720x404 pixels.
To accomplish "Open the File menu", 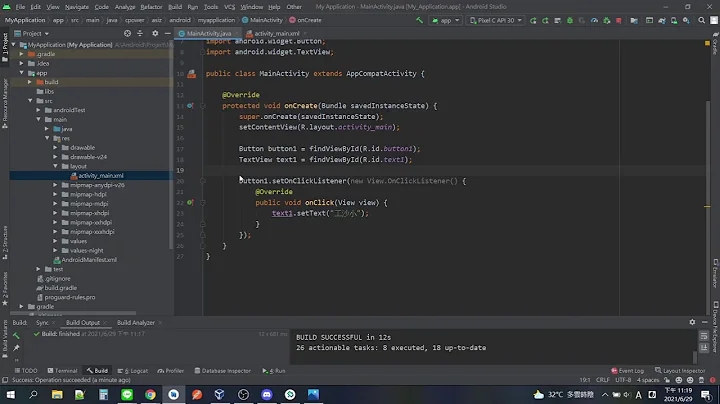I will [20, 7].
